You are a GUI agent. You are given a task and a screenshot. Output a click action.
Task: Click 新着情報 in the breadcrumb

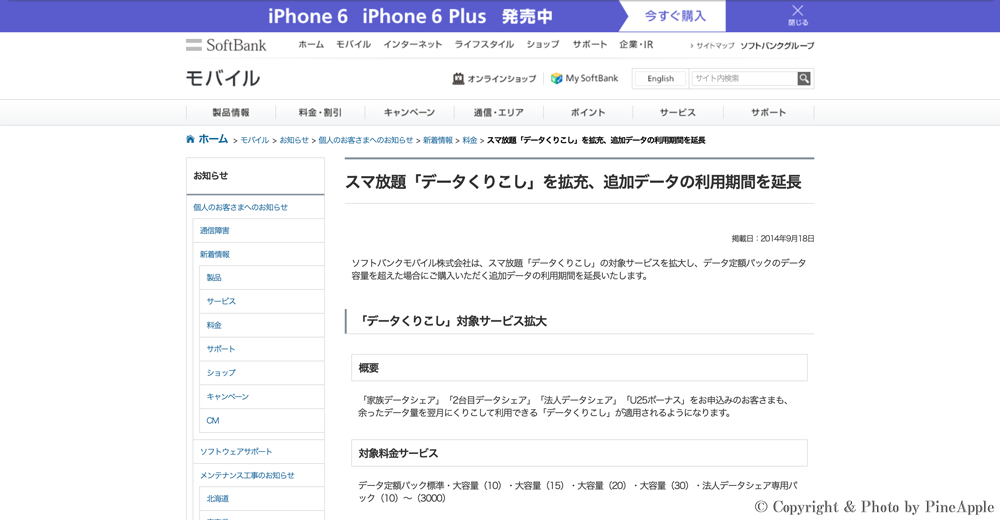tap(438, 141)
